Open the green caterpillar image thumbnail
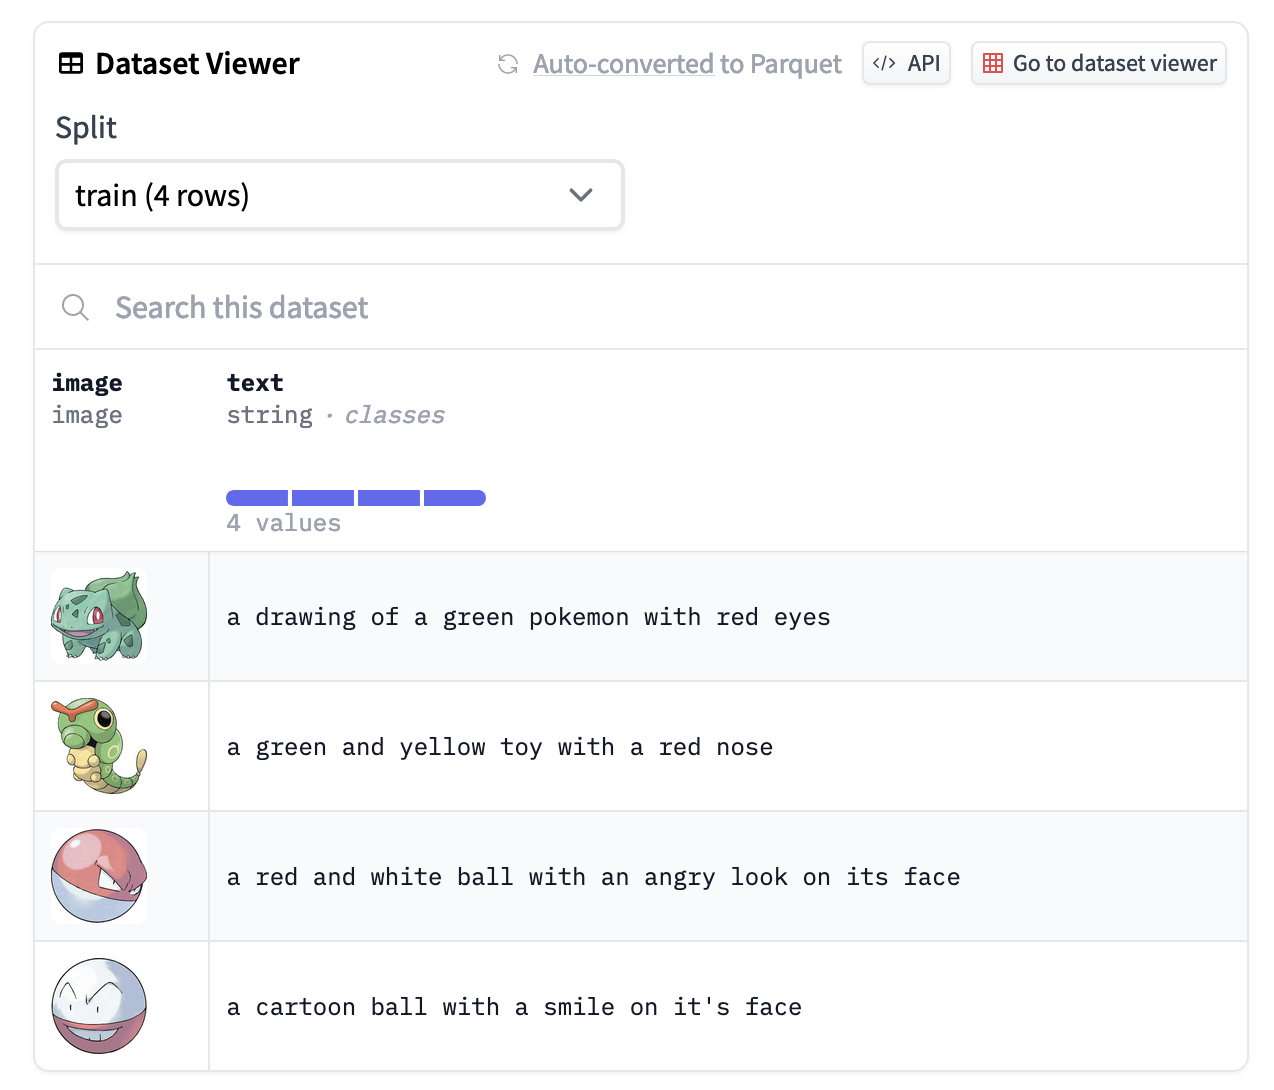1274x1090 pixels. click(99, 746)
